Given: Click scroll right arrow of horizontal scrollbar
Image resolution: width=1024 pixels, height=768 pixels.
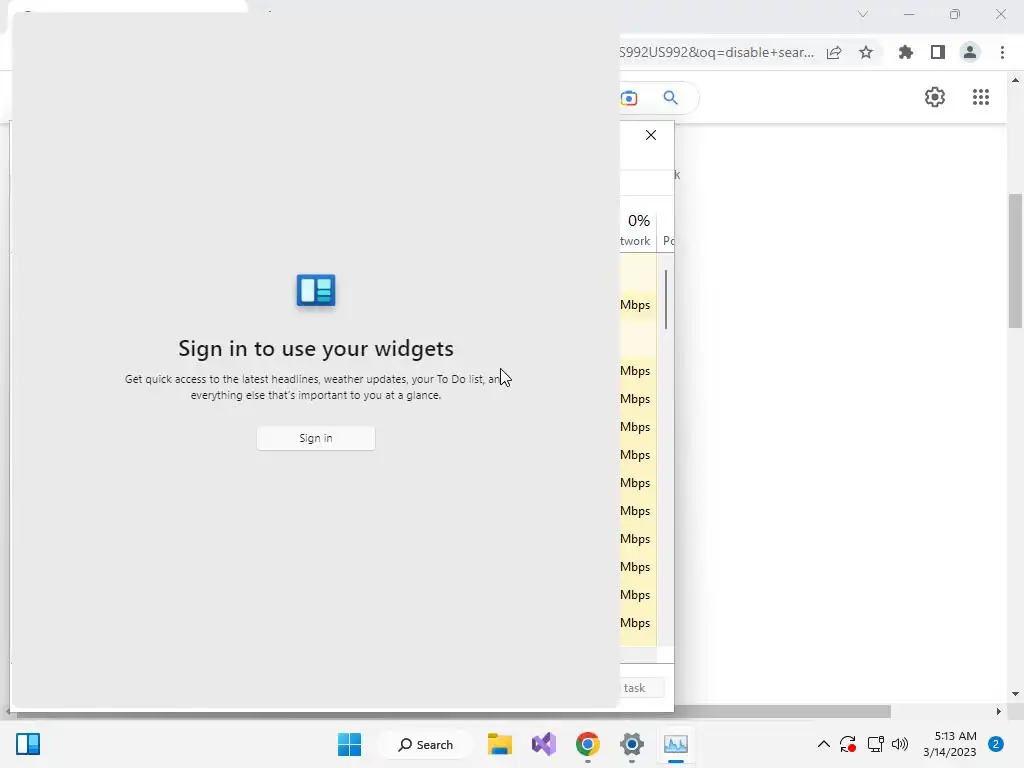Looking at the screenshot, I should (x=999, y=711).
